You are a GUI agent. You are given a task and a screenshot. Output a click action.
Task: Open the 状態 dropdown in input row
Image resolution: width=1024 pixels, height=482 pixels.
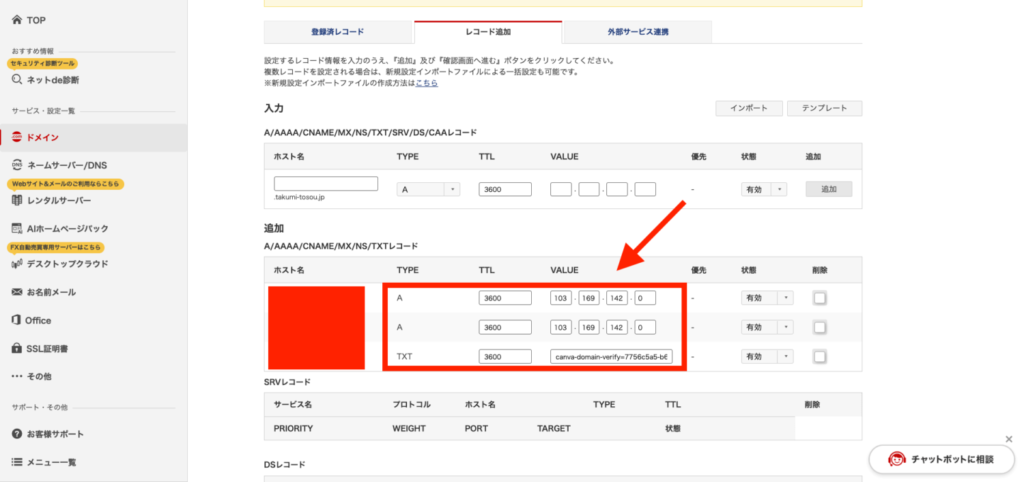(764, 189)
